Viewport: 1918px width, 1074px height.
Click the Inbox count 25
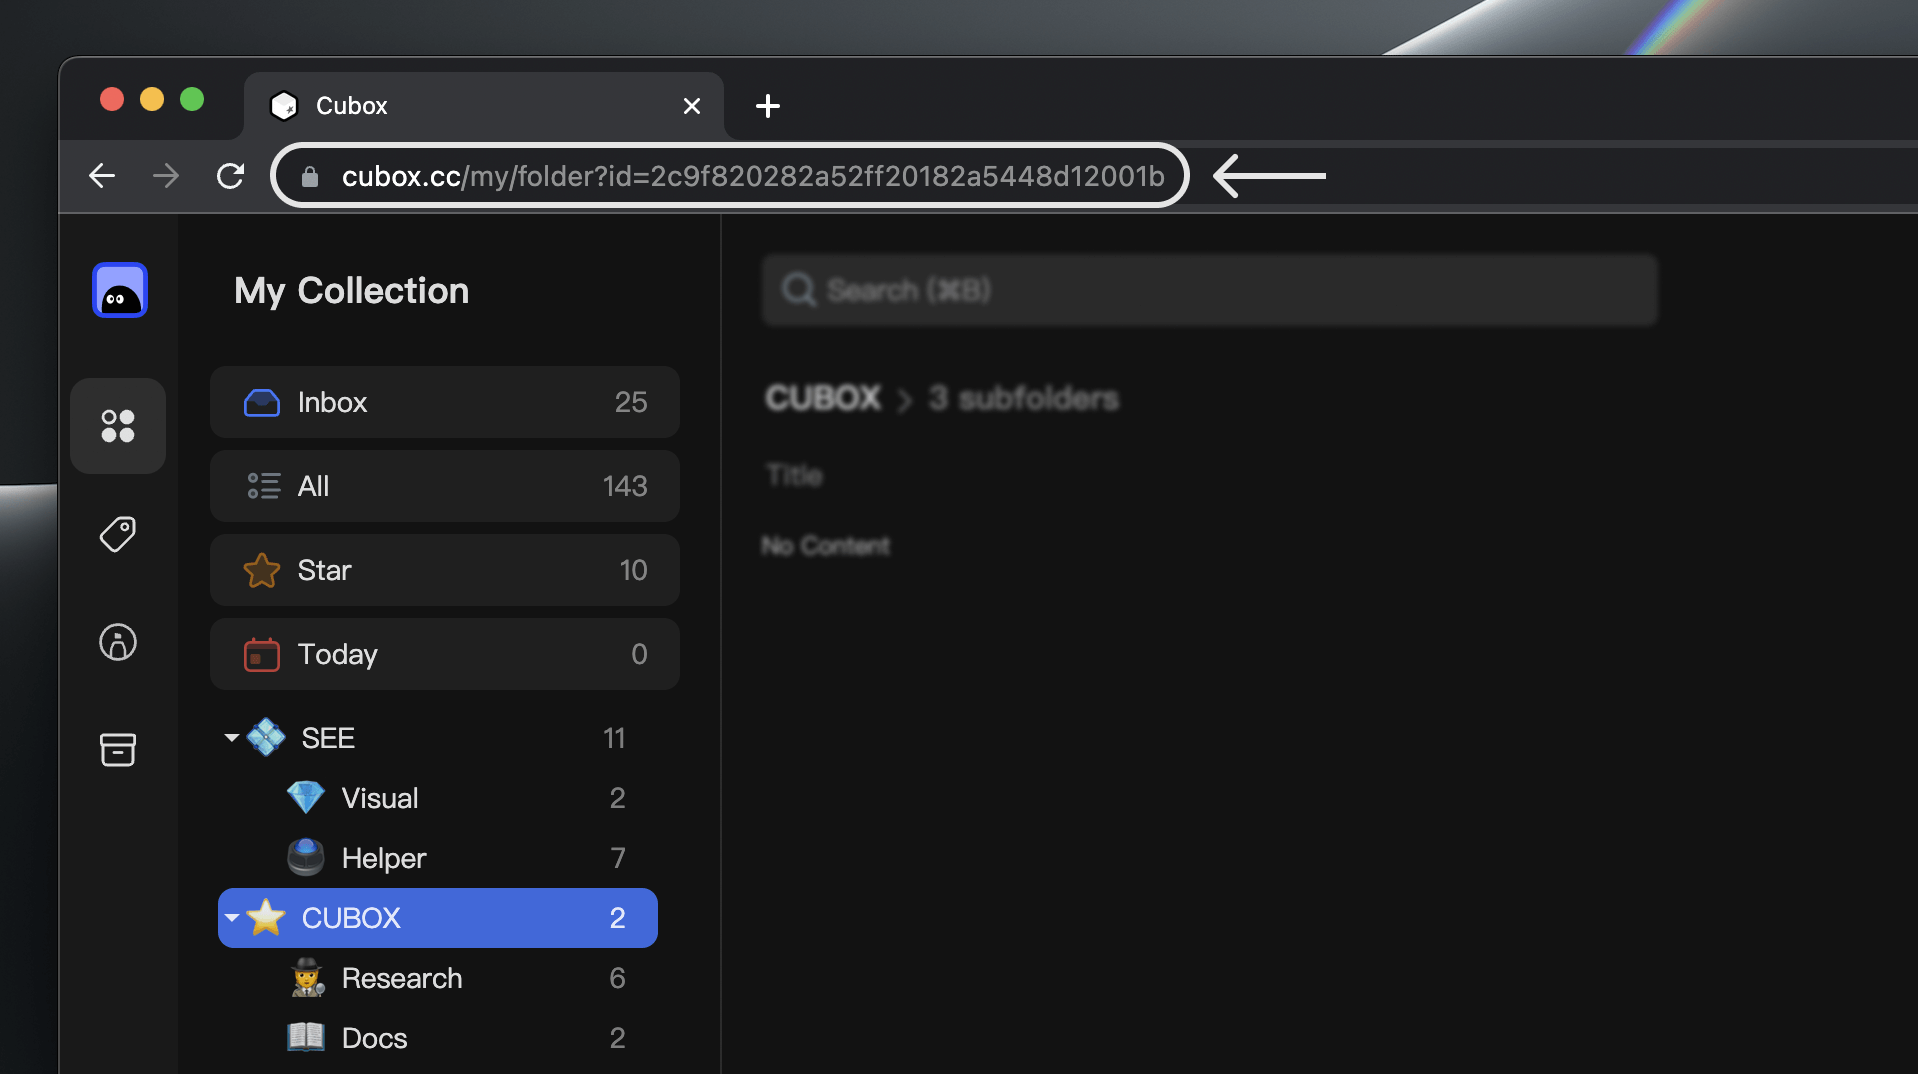pyautogui.click(x=631, y=402)
